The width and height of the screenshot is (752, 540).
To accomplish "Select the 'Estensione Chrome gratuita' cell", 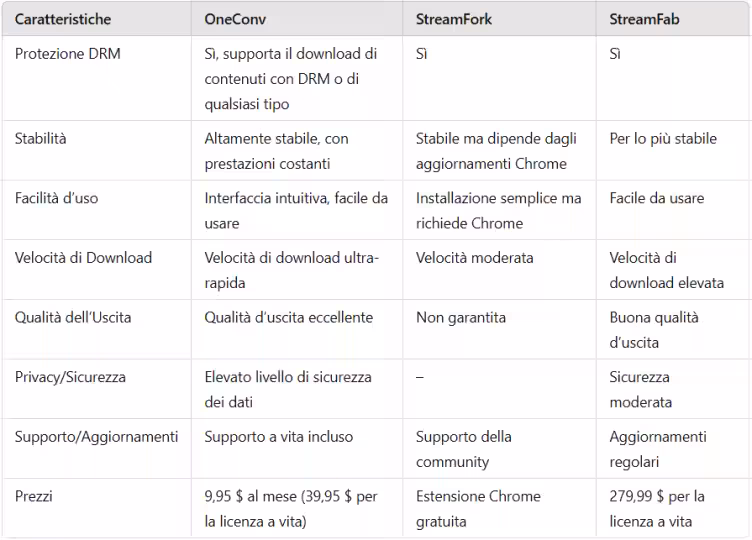I will point(478,509).
